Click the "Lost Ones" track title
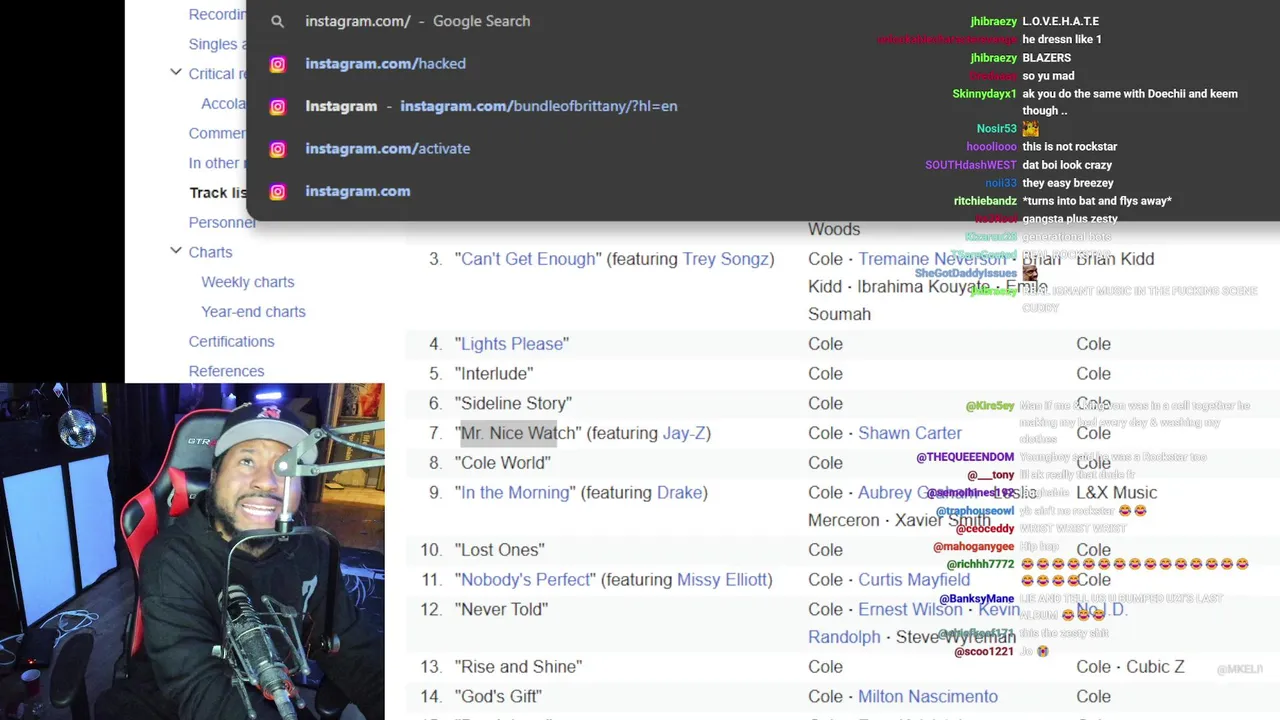Image resolution: width=1280 pixels, height=720 pixels. (500, 550)
